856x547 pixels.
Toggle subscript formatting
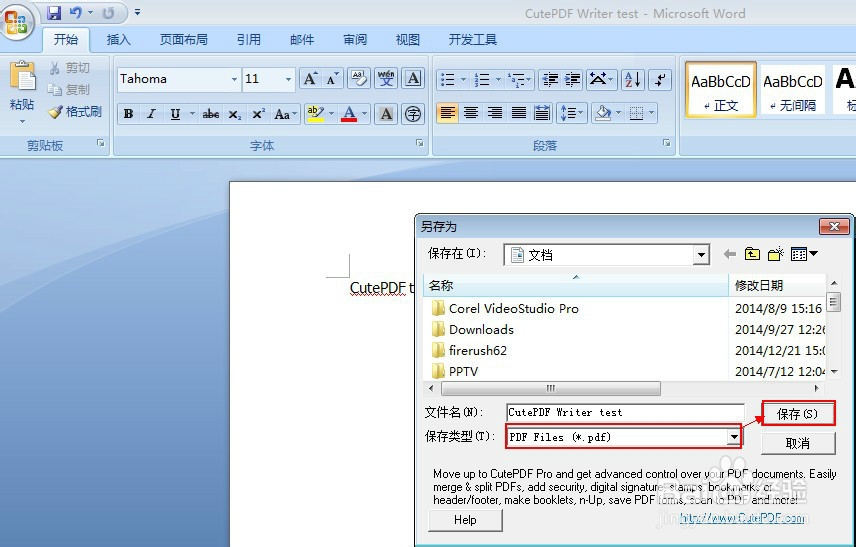tap(234, 114)
